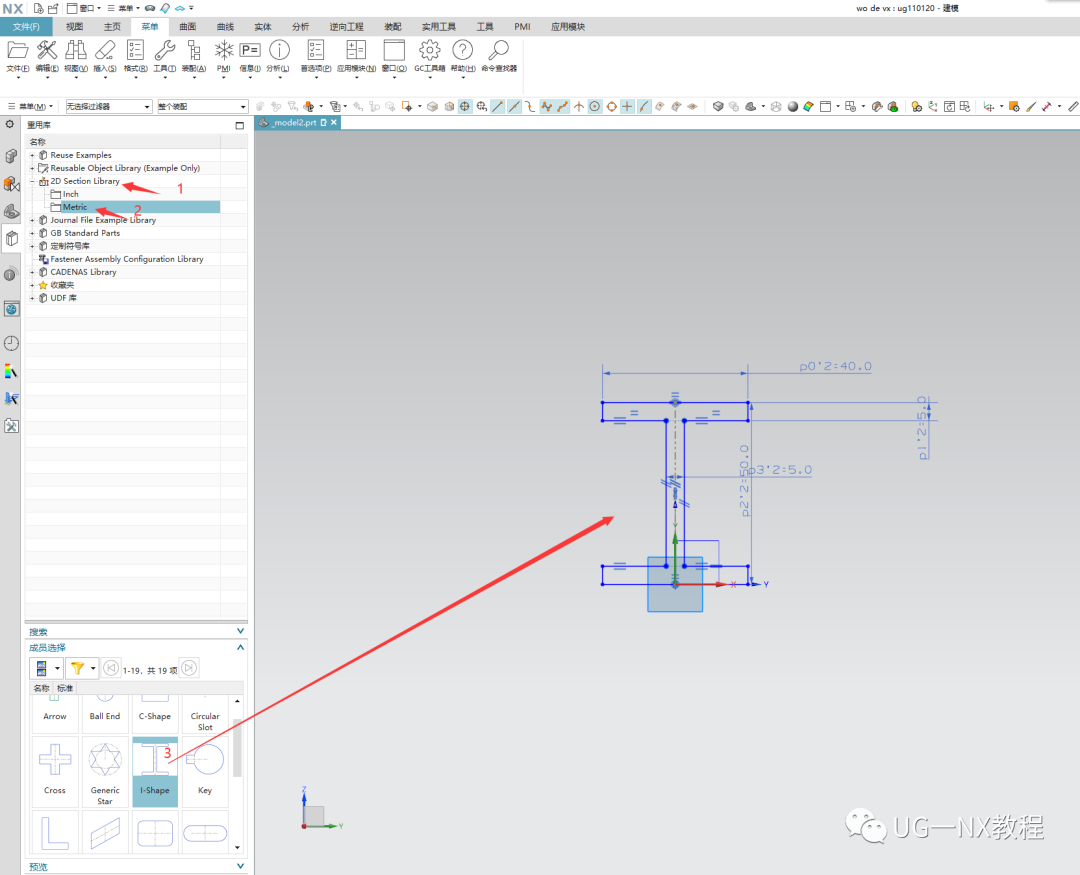Collapse the 2D Section Library node
1080x875 pixels.
click(33, 182)
